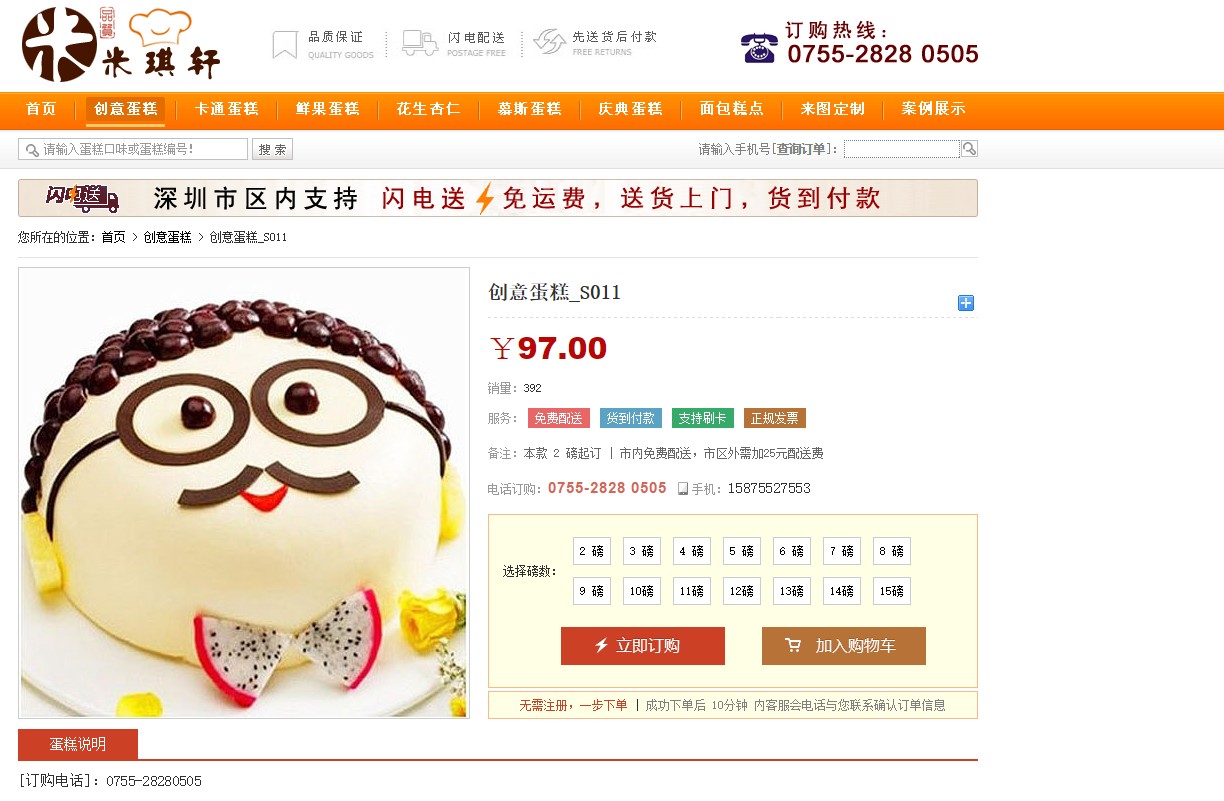Click the magnifier icon next to phone query
Viewport: 1224px width, 801px height.
click(969, 149)
